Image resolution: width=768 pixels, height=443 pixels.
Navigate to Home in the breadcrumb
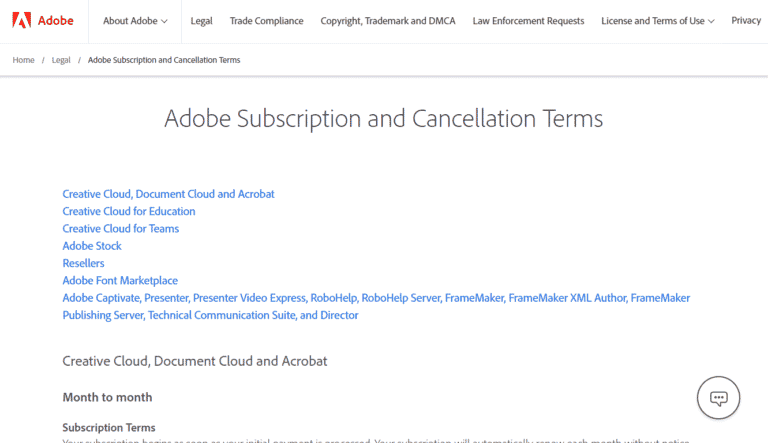tap(23, 60)
